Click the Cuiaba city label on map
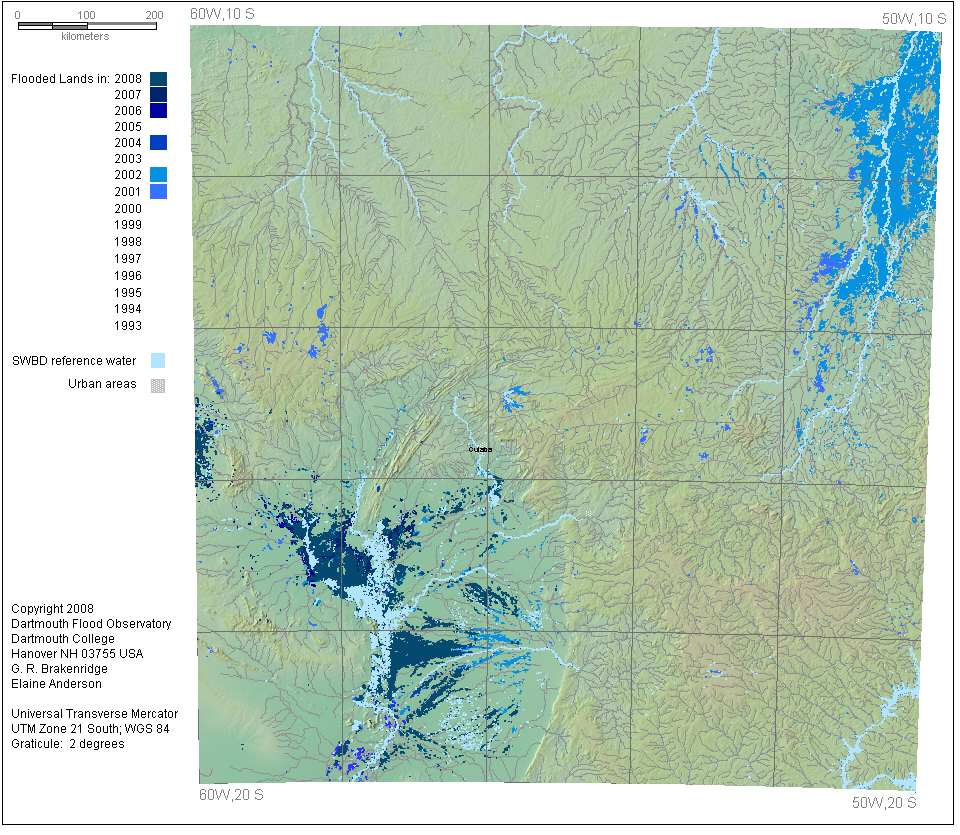 [x=480, y=450]
